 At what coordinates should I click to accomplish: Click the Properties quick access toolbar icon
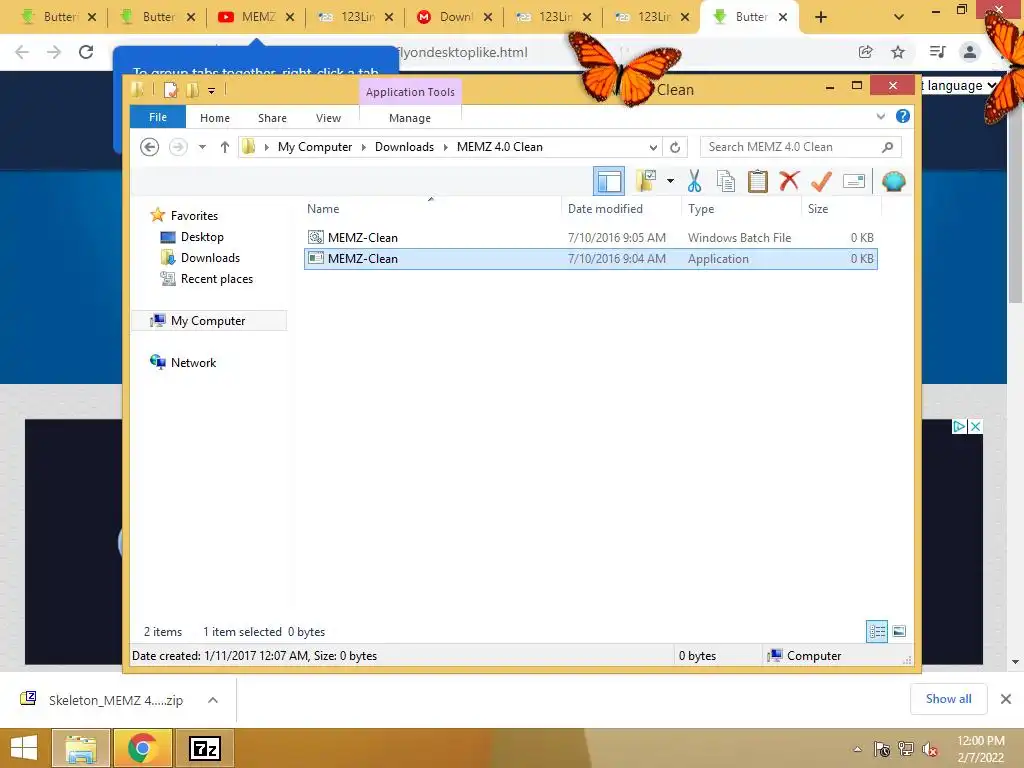(170, 90)
